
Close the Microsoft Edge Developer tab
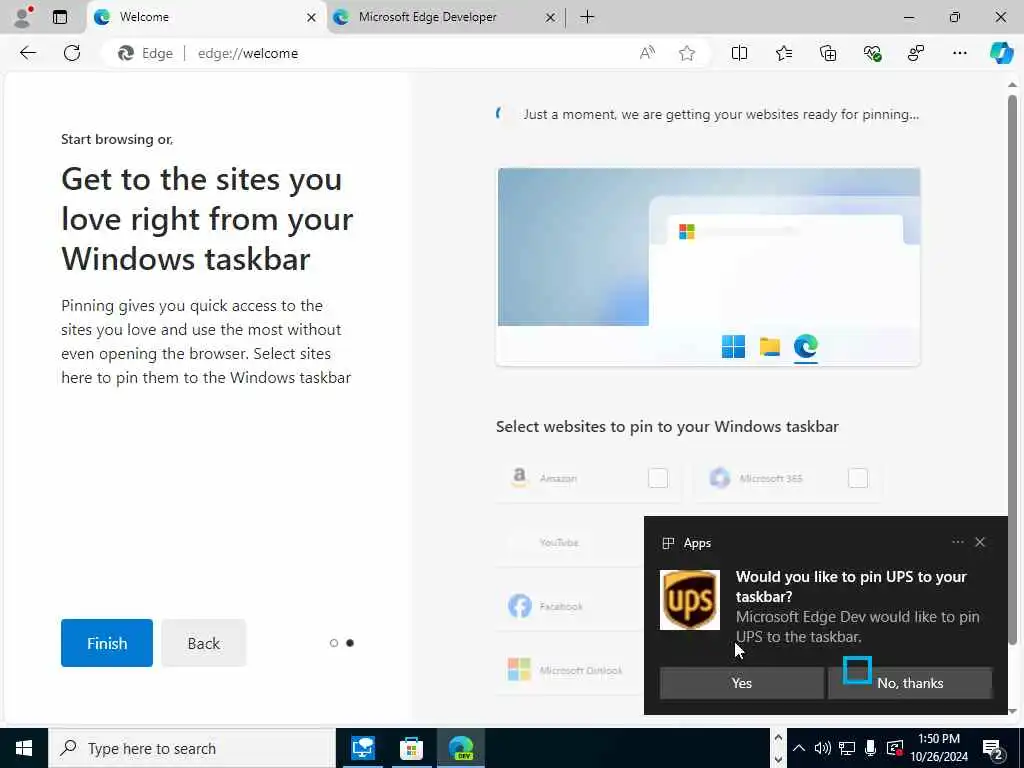[x=551, y=18]
